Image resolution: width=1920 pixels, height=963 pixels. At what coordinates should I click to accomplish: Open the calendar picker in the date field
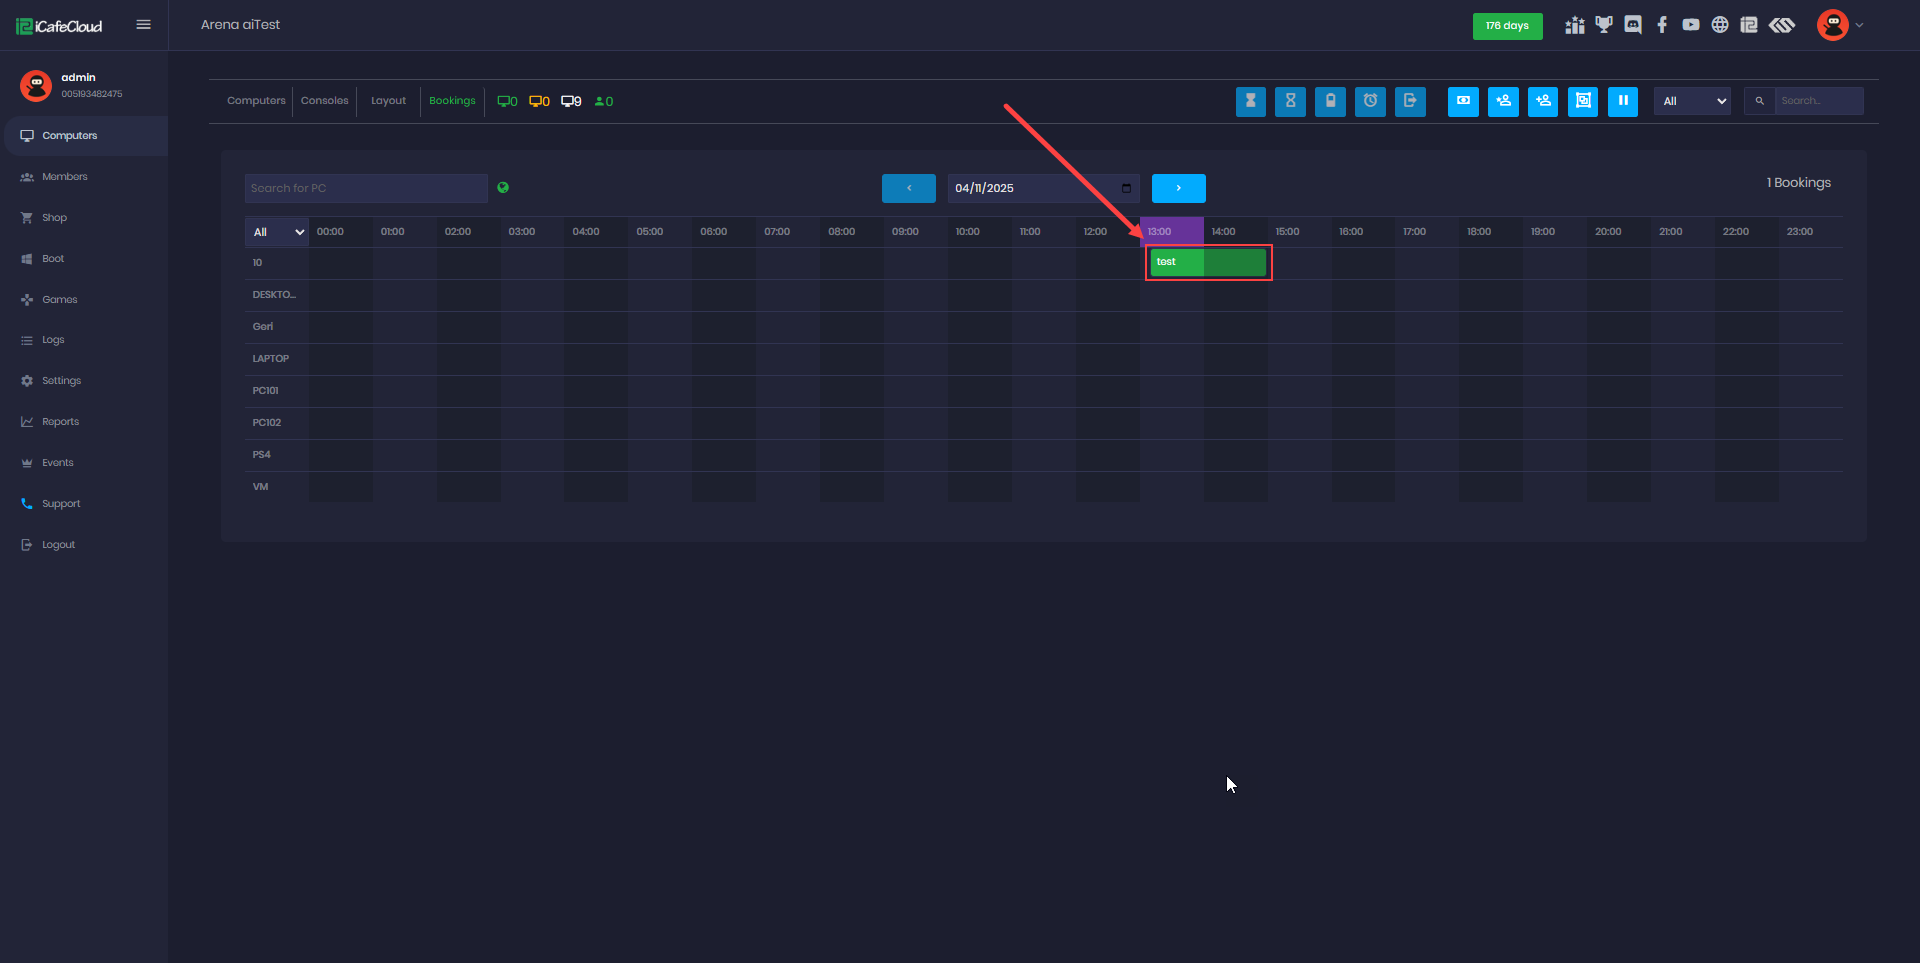pyautogui.click(x=1126, y=188)
